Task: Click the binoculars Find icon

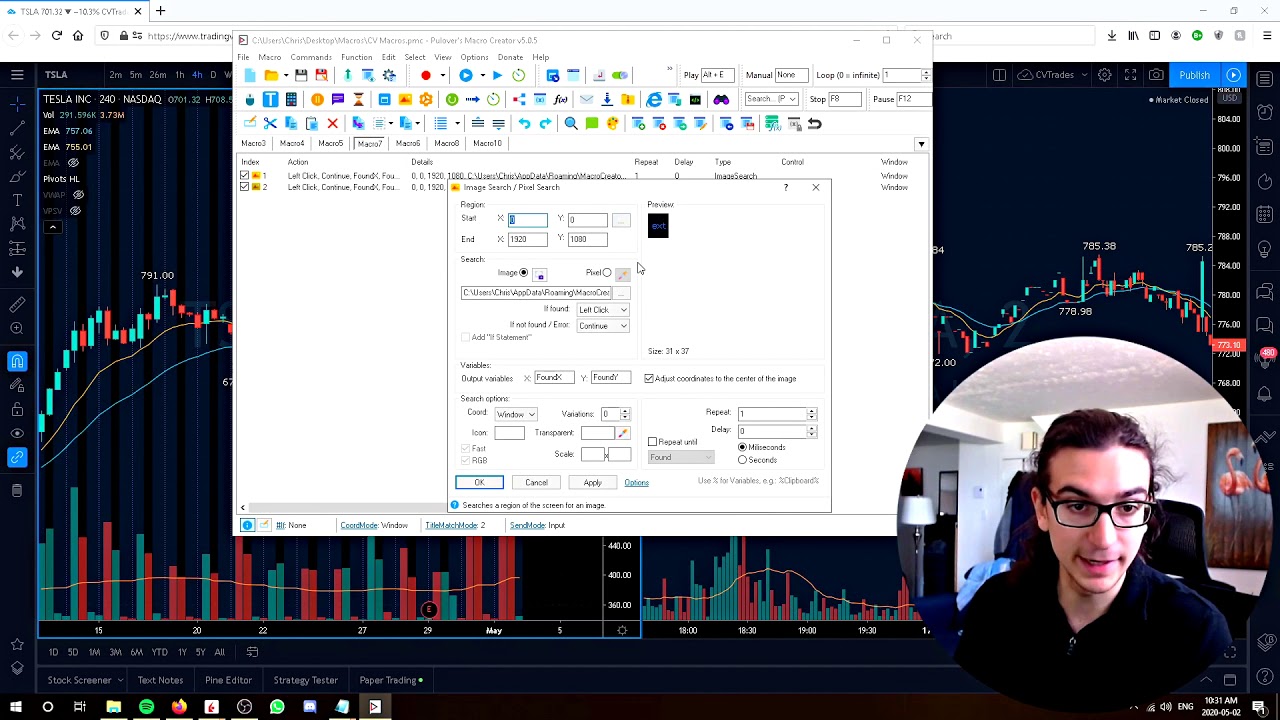Action: click(721, 99)
